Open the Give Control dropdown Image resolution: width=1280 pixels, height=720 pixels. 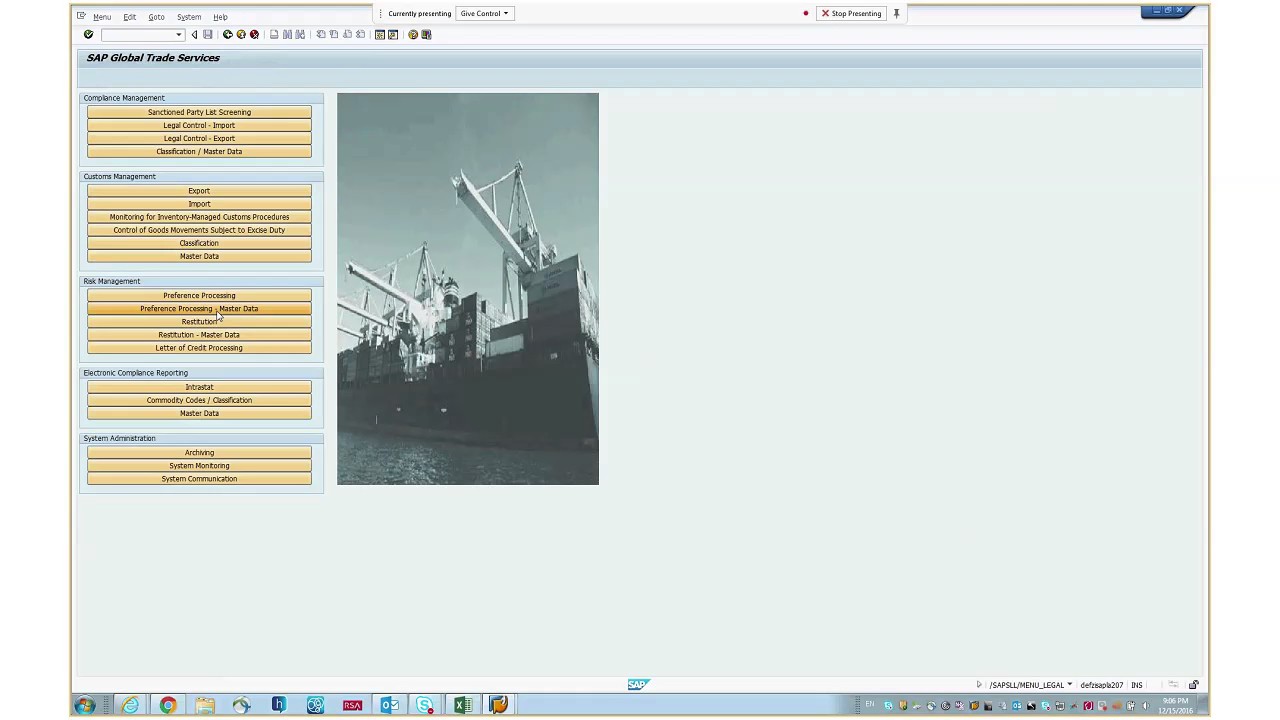pos(484,14)
